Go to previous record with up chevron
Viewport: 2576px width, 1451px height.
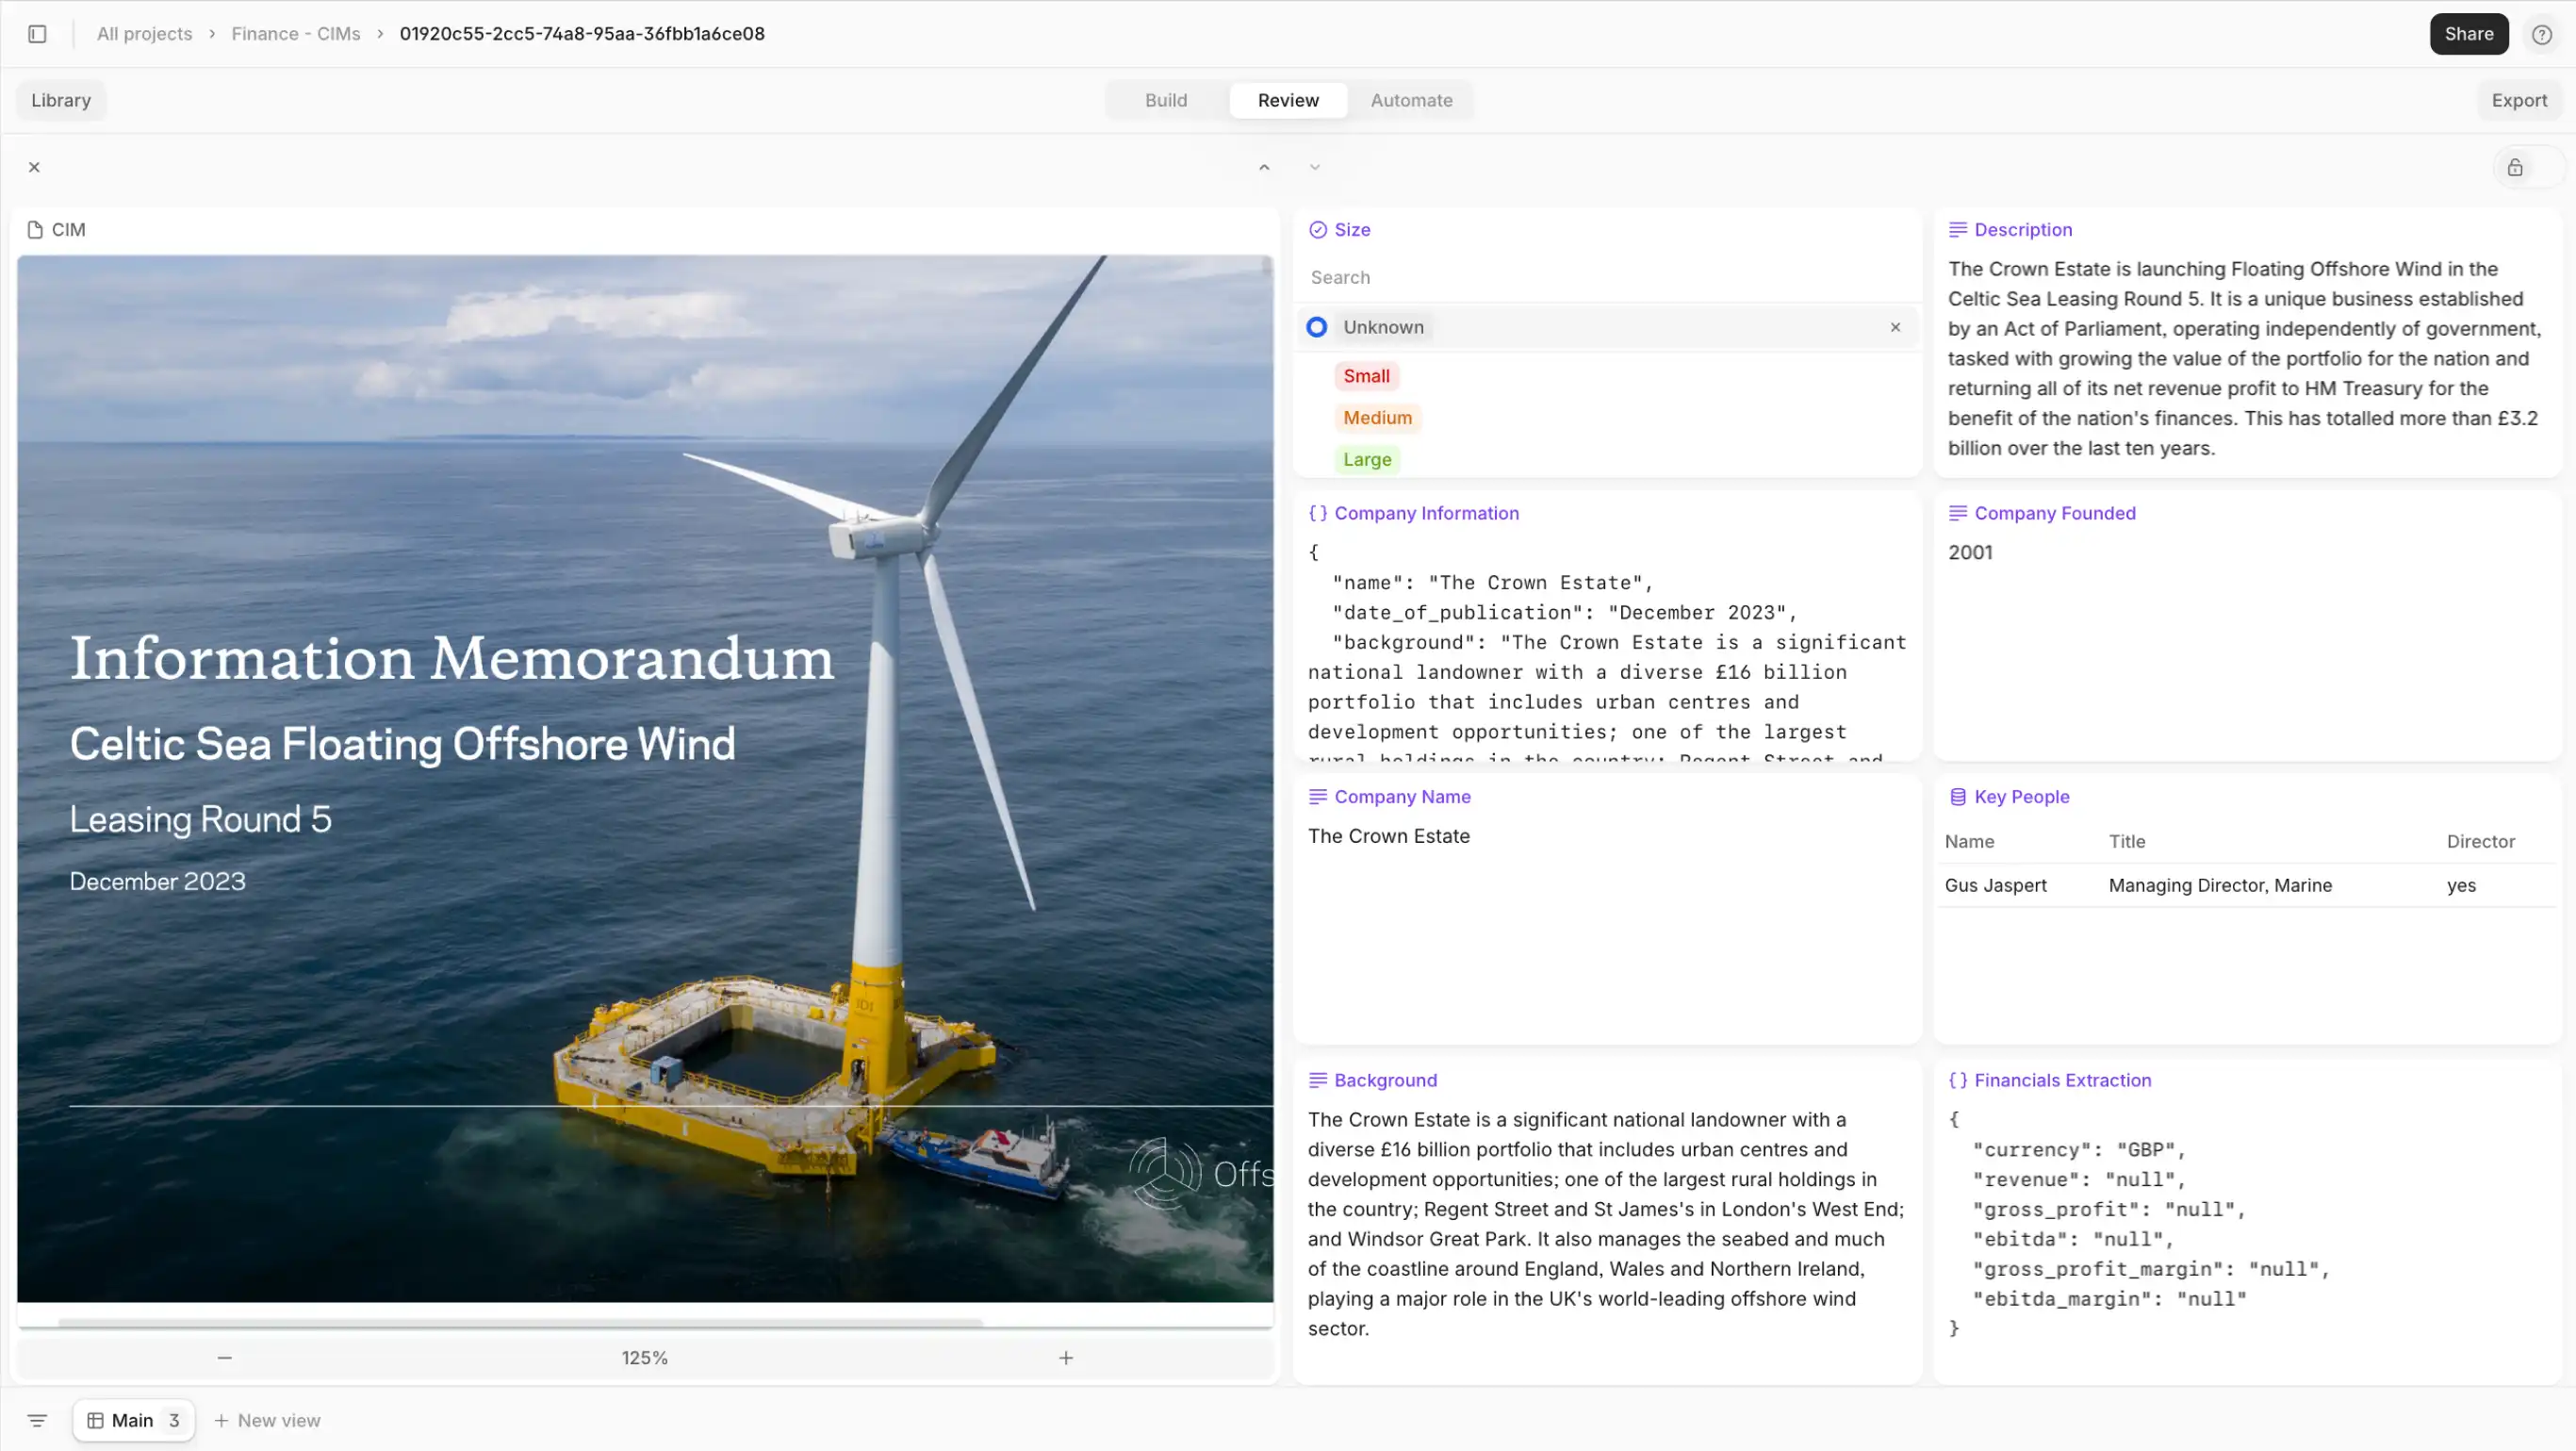pyautogui.click(x=1264, y=167)
